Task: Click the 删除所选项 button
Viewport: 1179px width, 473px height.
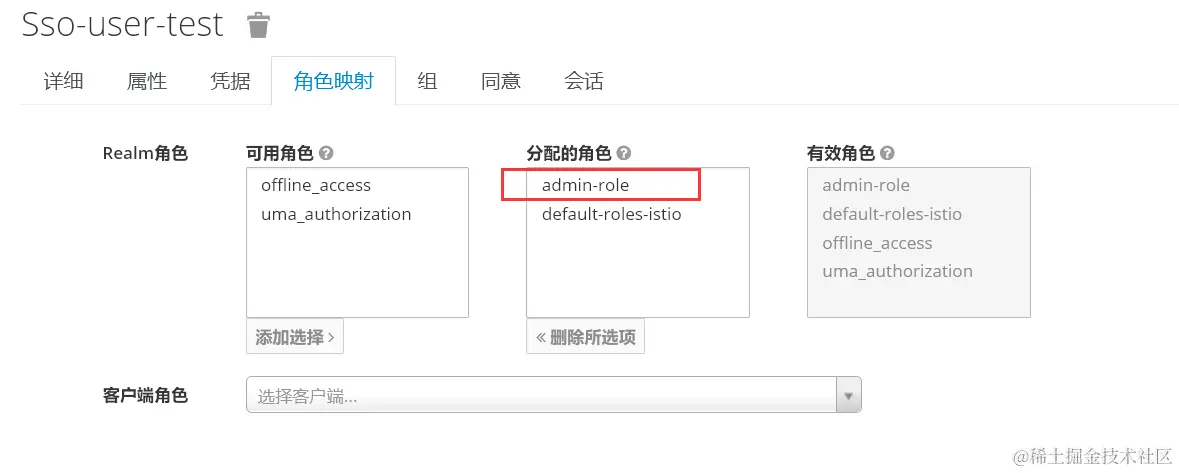Action: click(x=585, y=337)
